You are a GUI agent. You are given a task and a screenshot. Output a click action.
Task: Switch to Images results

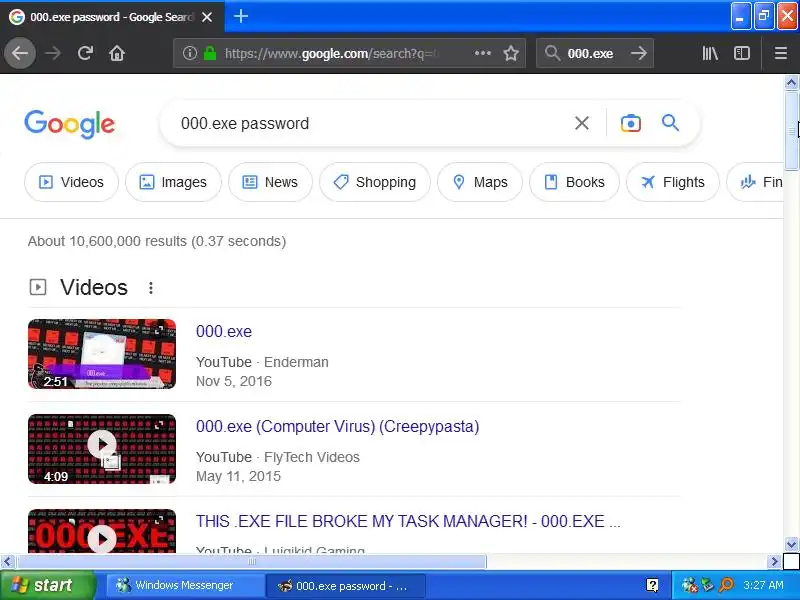point(173,182)
